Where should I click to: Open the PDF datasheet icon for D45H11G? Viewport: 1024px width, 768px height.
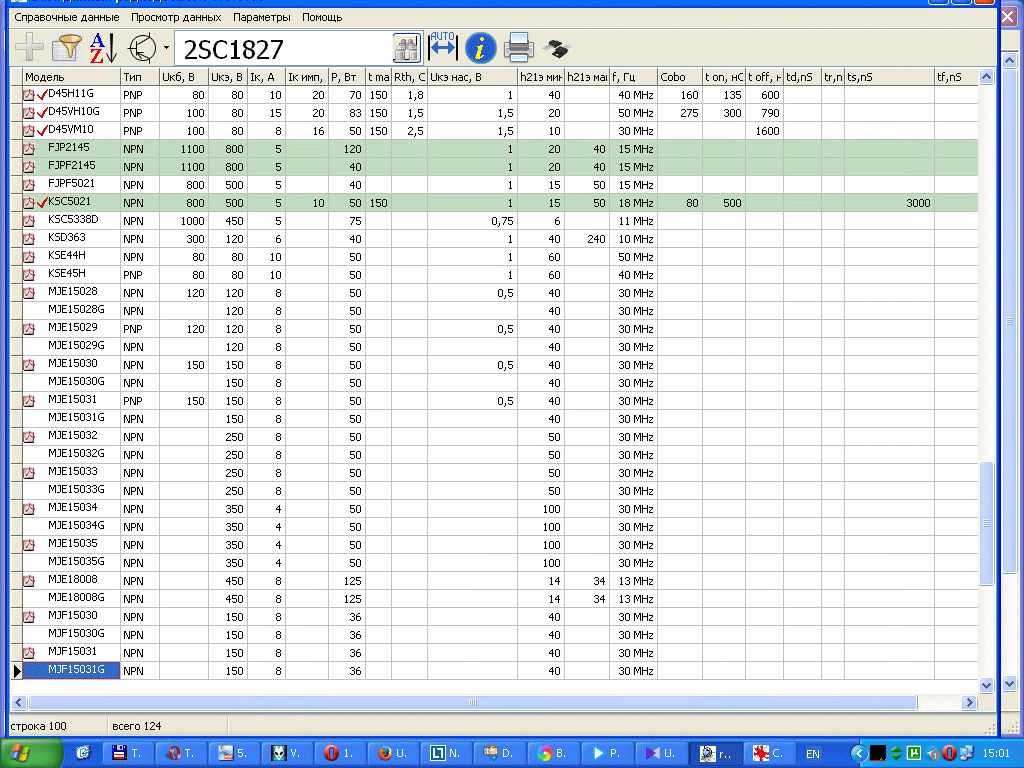(29, 95)
